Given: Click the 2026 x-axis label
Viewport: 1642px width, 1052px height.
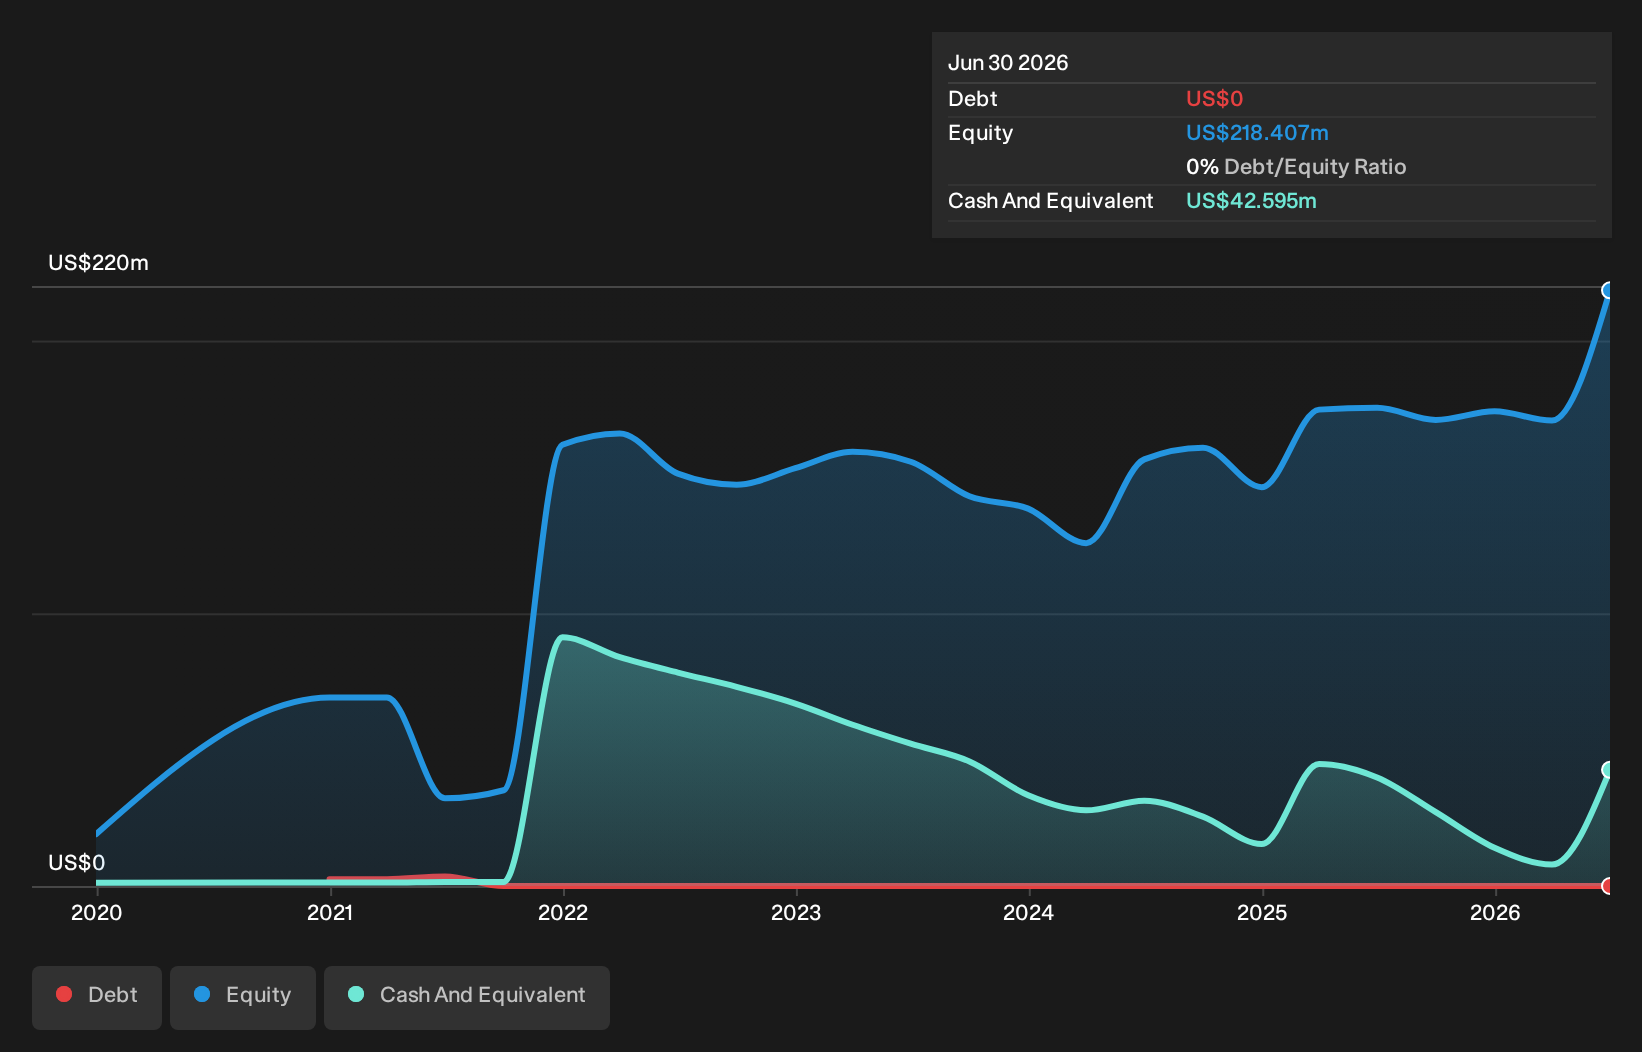Looking at the screenshot, I should click(1495, 912).
